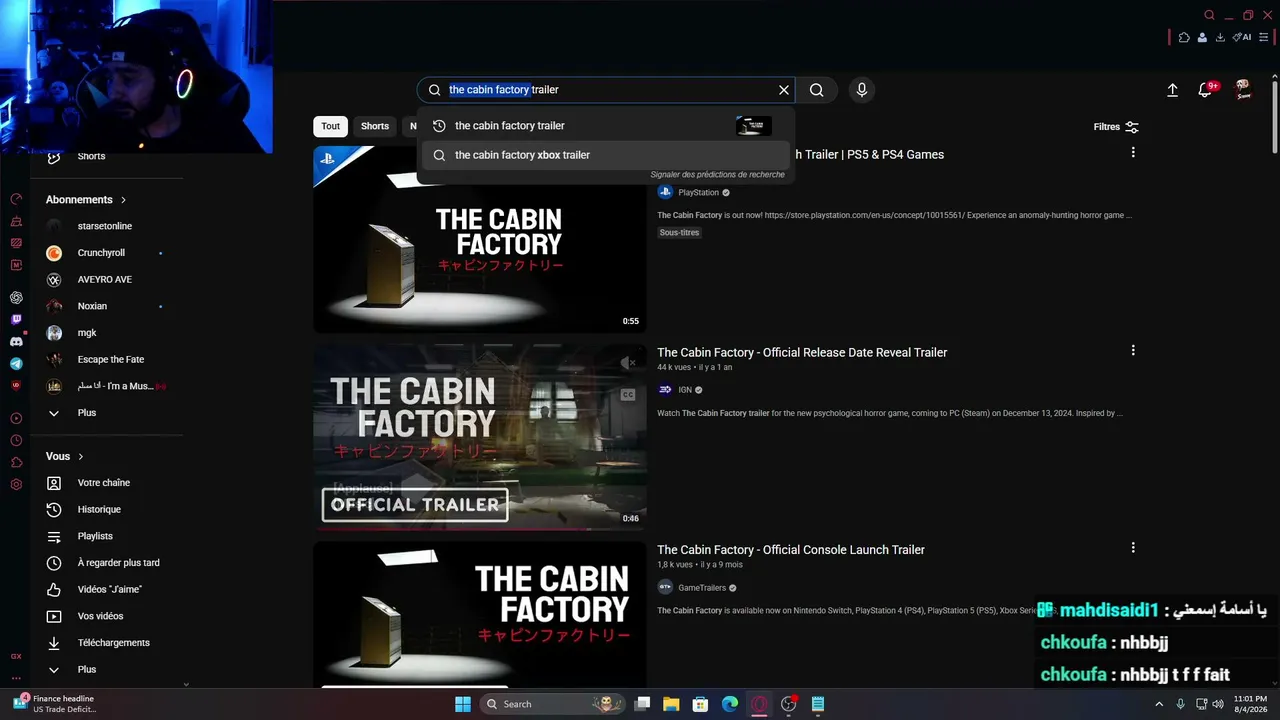This screenshot has height=720, width=1280.
Task: Open the starsetonline subscription
Action: pyautogui.click(x=105, y=226)
